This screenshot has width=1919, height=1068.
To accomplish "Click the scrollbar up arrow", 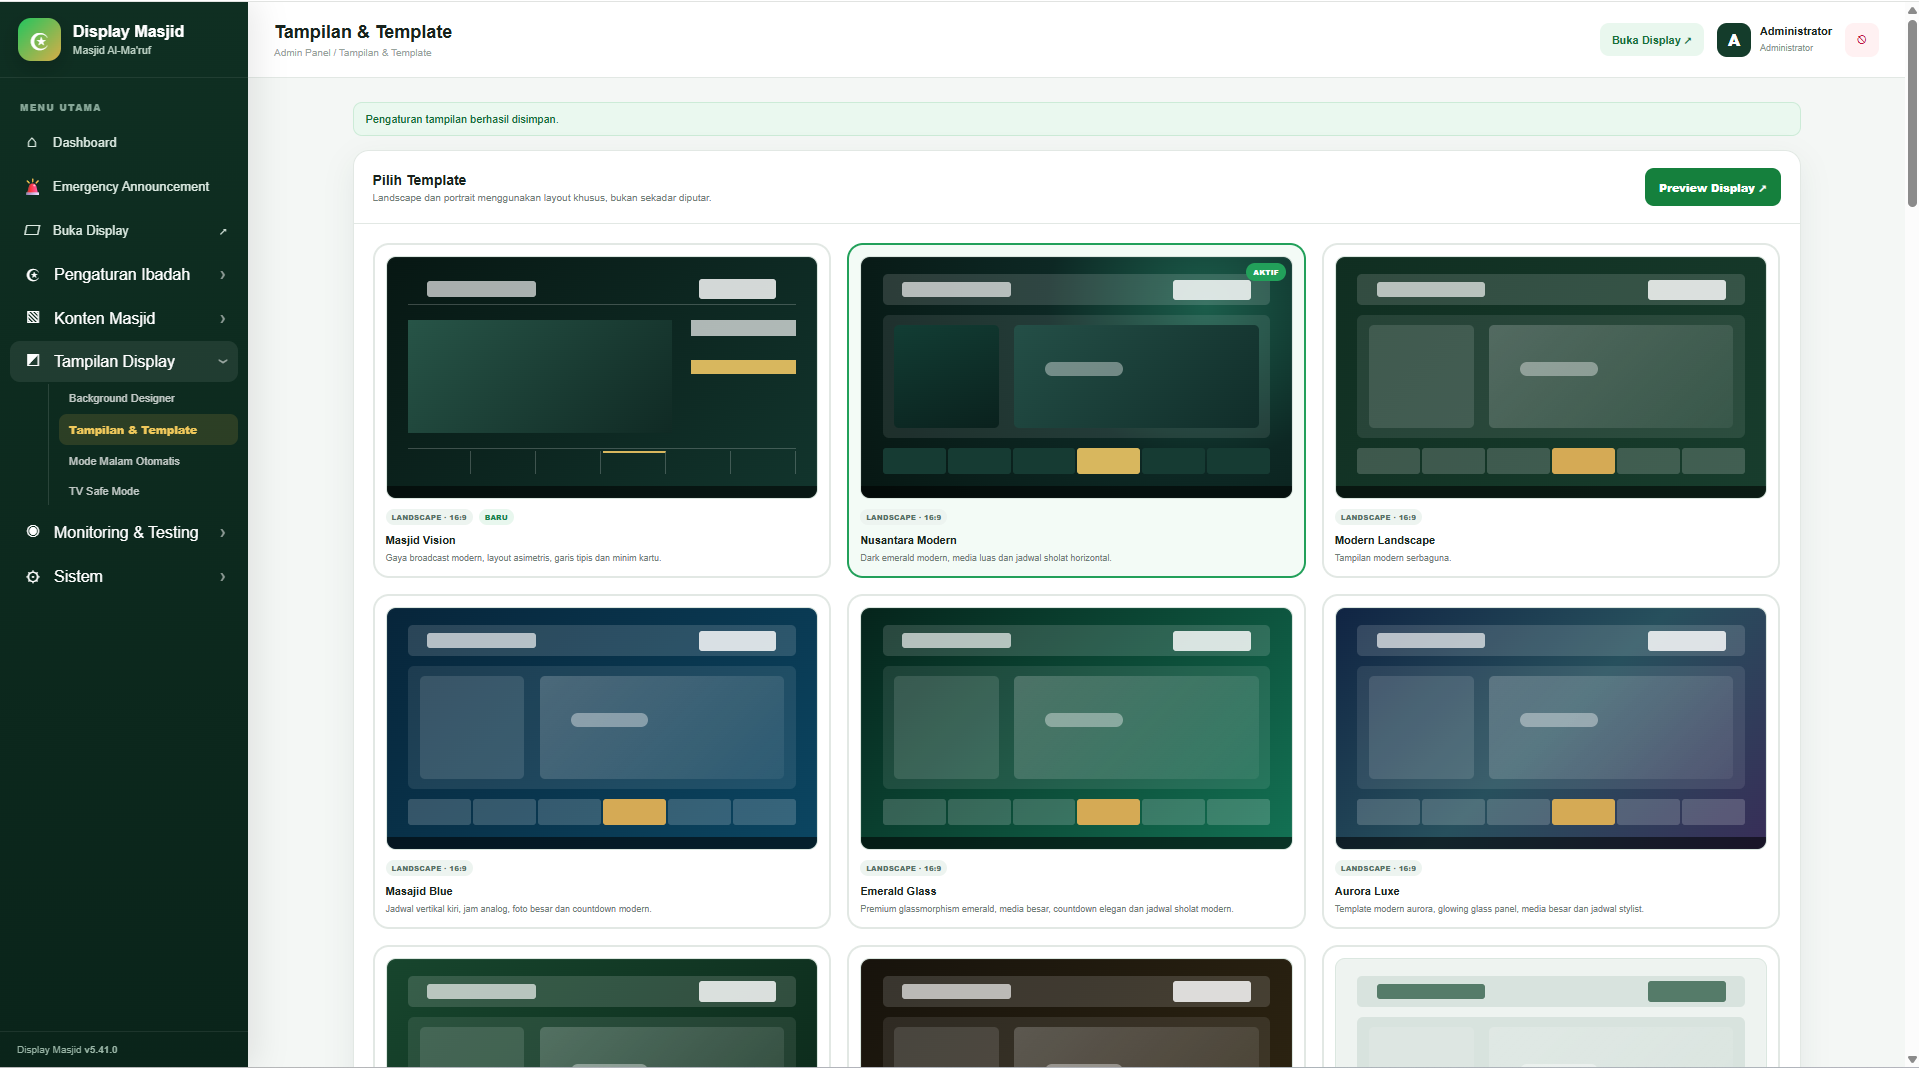I will (x=1911, y=9).
